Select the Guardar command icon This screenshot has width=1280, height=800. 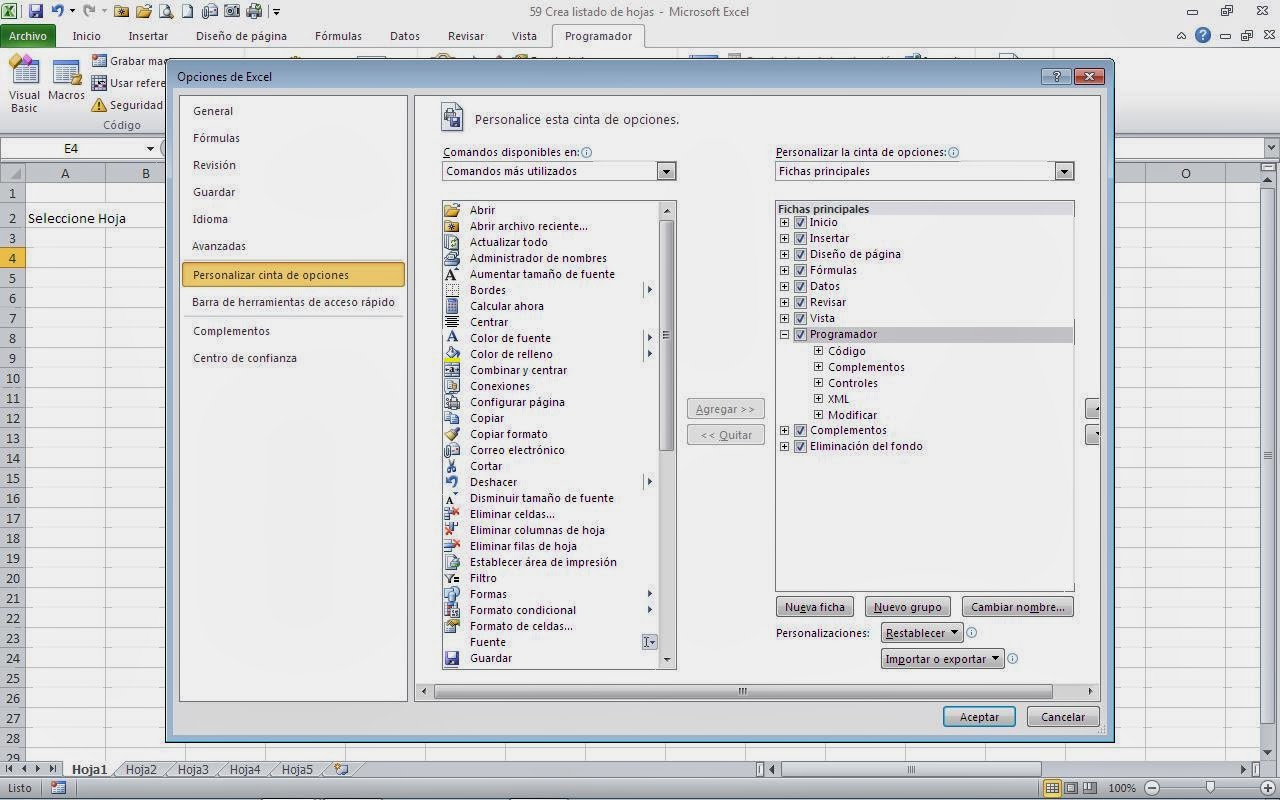click(452, 658)
